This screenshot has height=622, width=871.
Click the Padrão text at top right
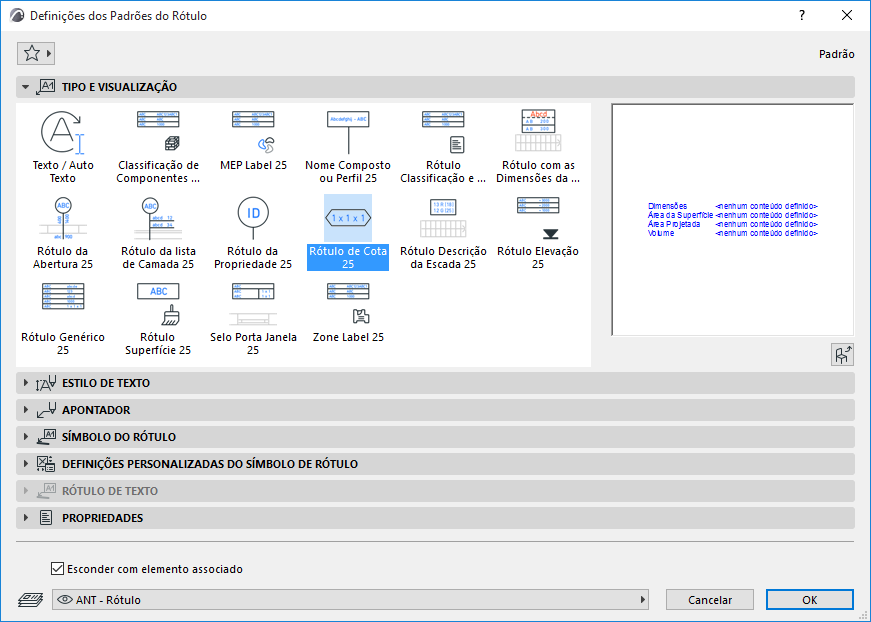837,54
